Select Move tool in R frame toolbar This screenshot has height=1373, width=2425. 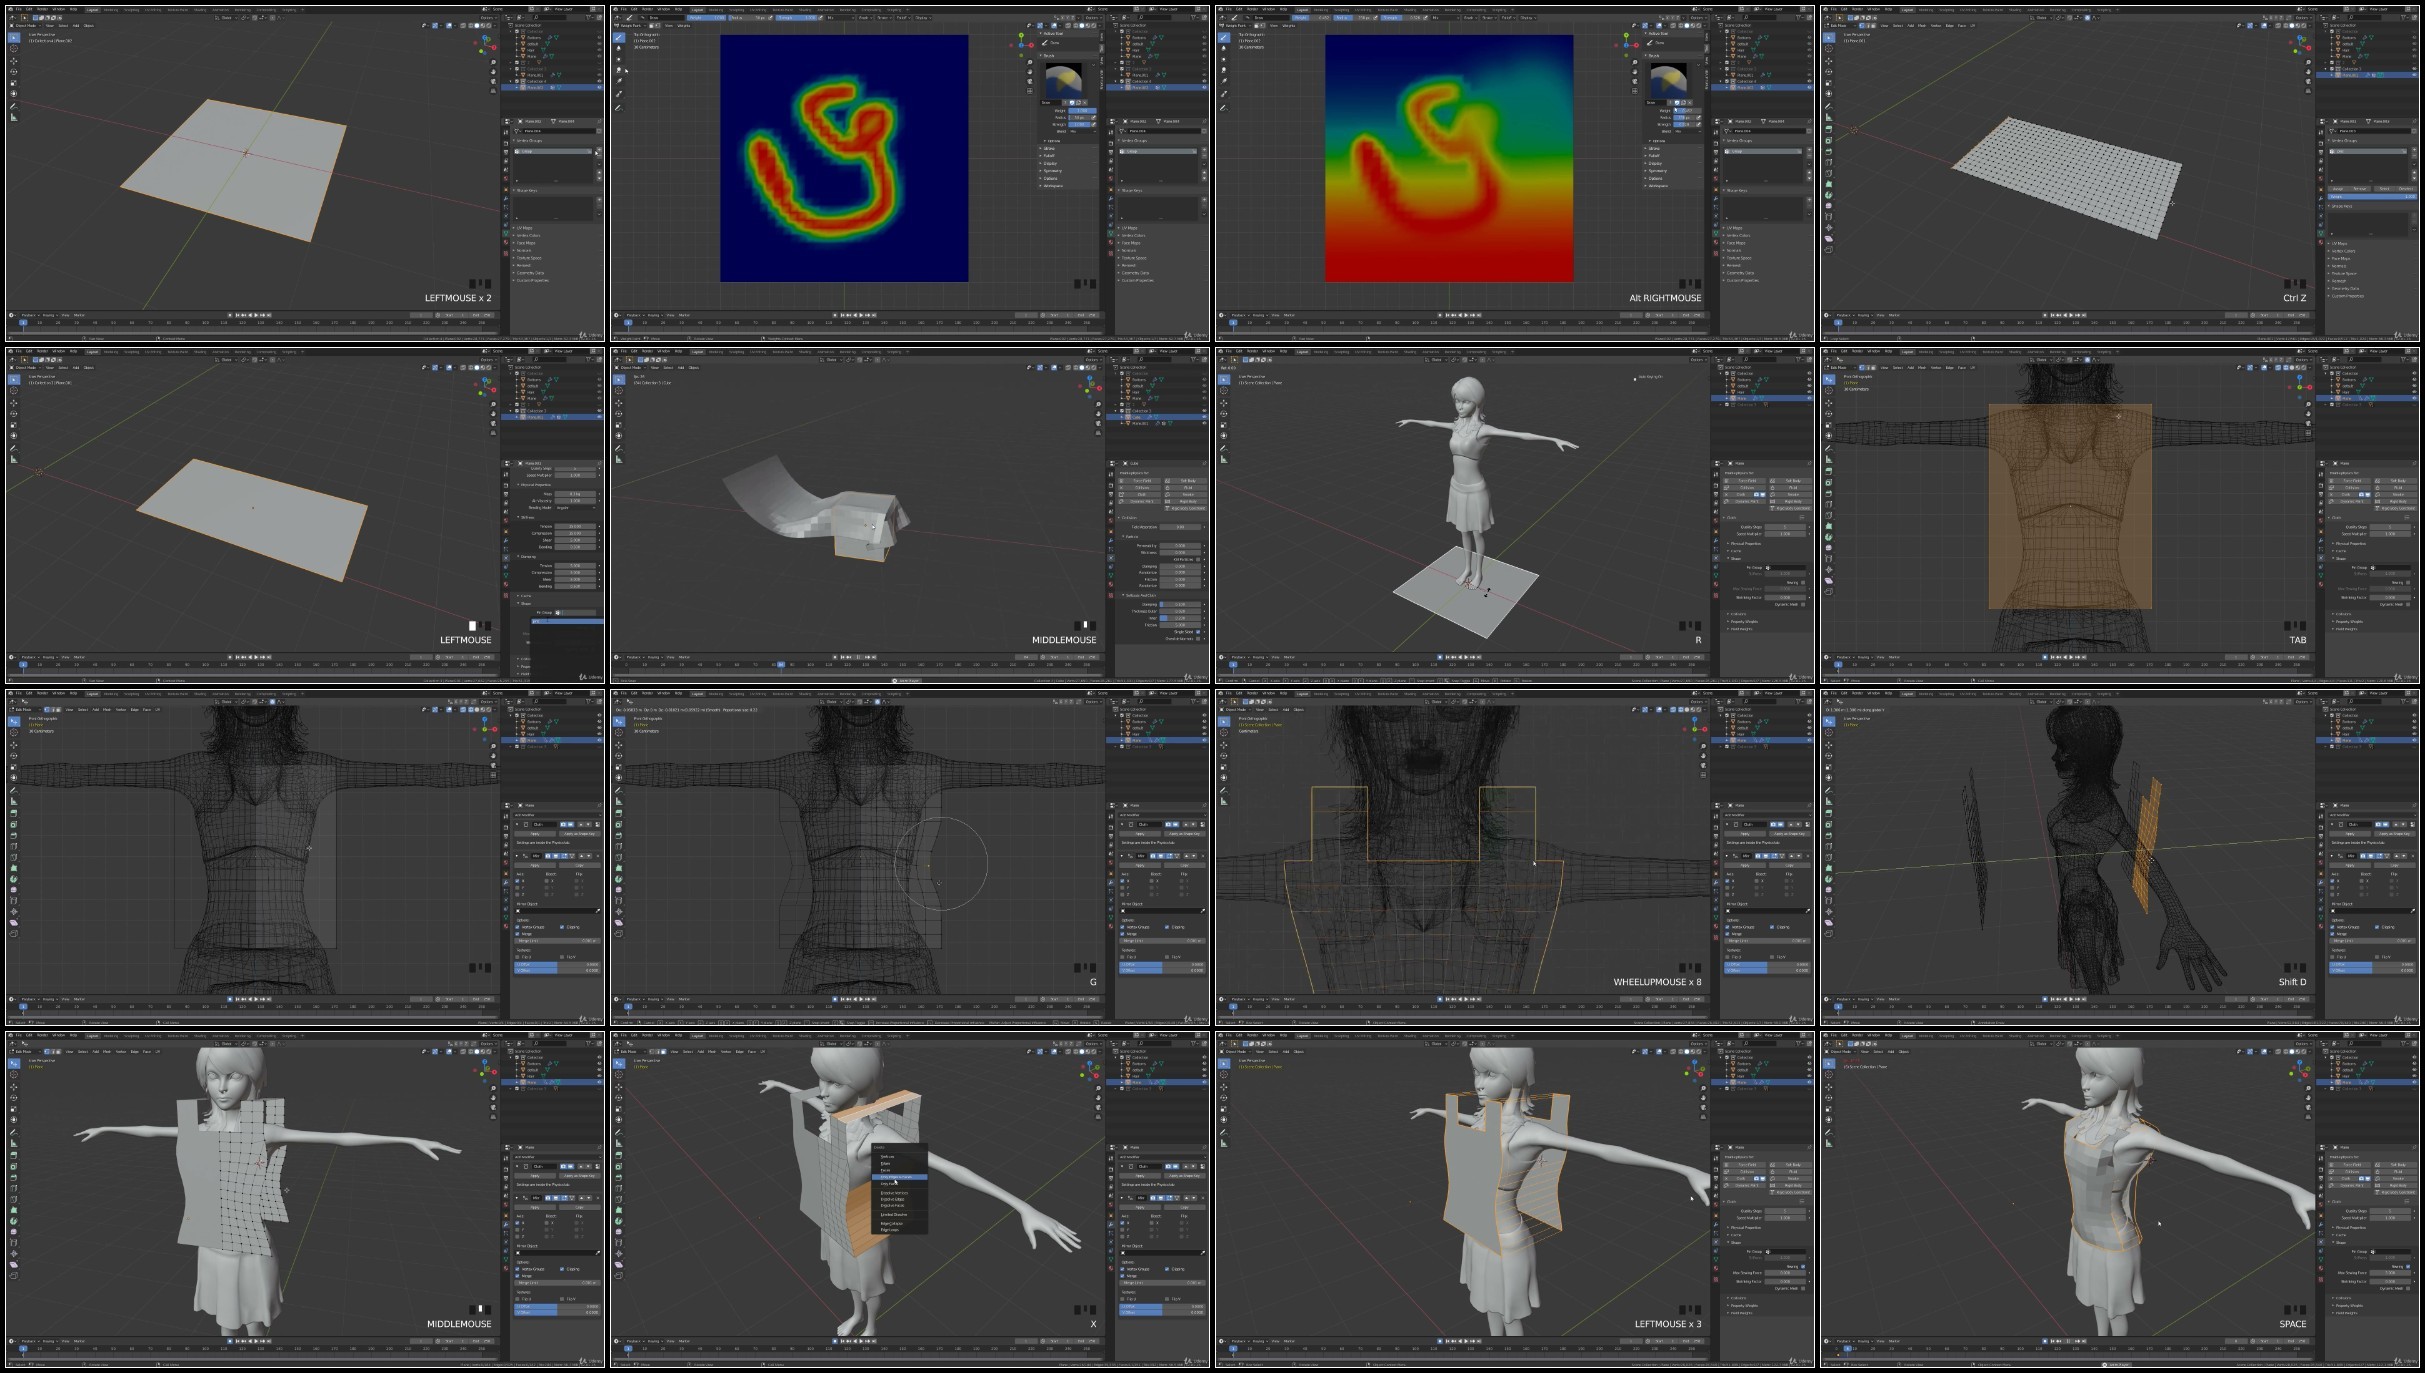[1224, 403]
